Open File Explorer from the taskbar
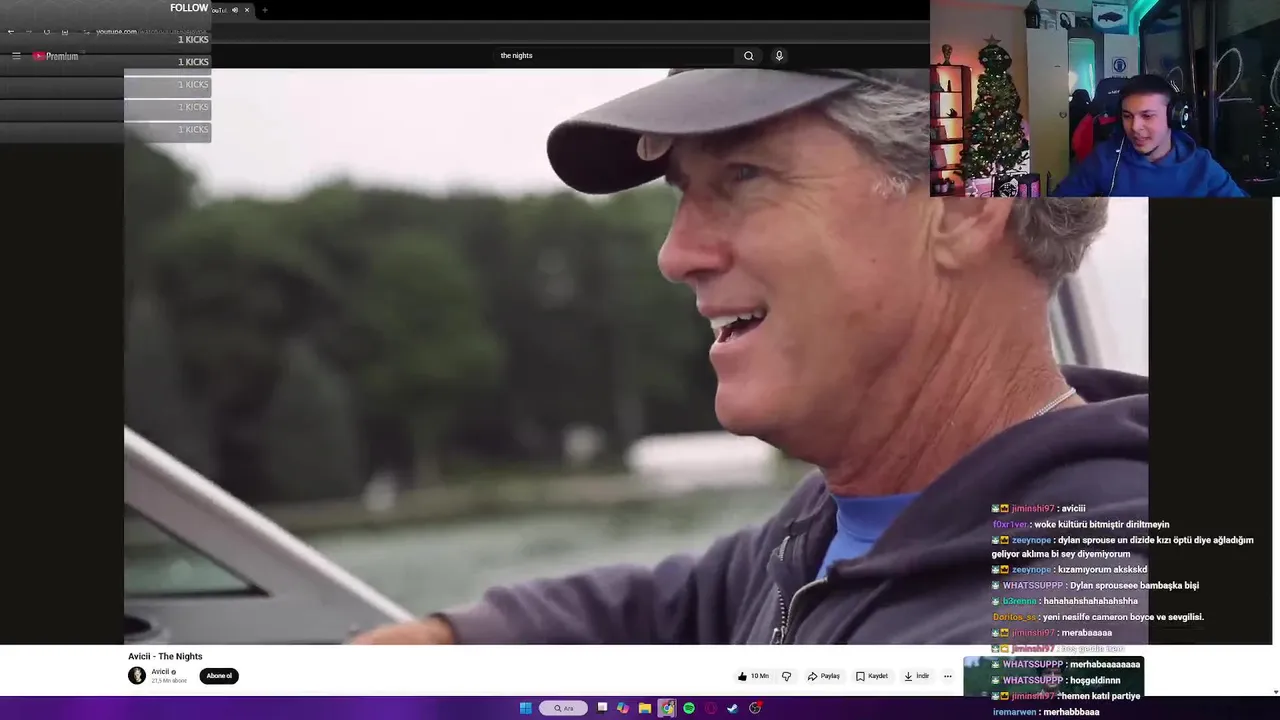The width and height of the screenshot is (1280, 720). tap(645, 708)
